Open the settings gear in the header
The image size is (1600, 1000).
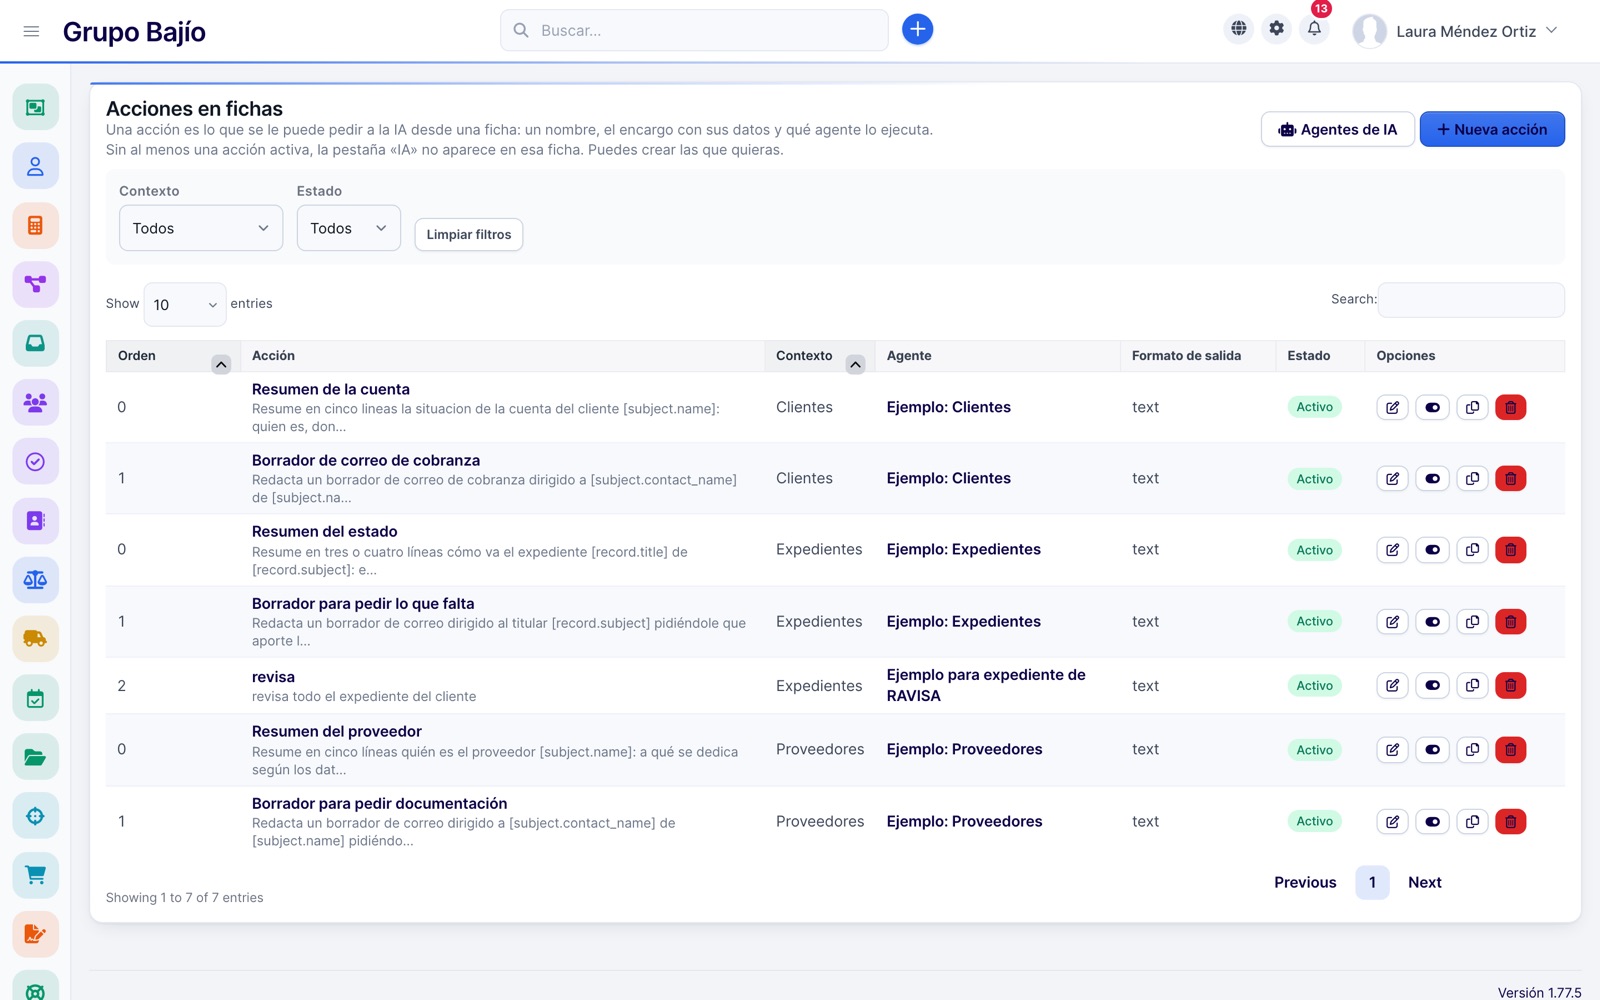tap(1276, 29)
